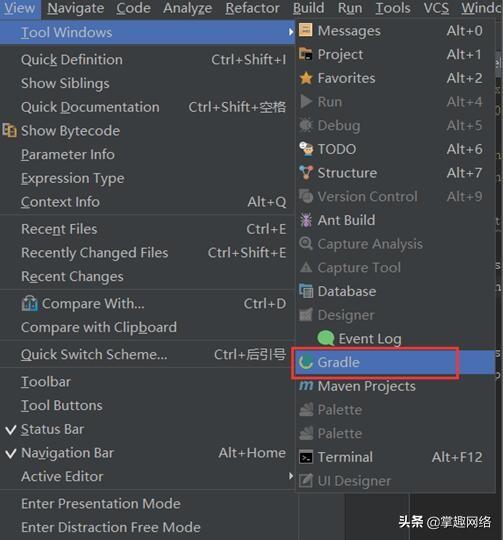The height and width of the screenshot is (540, 503).
Task: Open Structure via its icon
Action: (x=306, y=173)
